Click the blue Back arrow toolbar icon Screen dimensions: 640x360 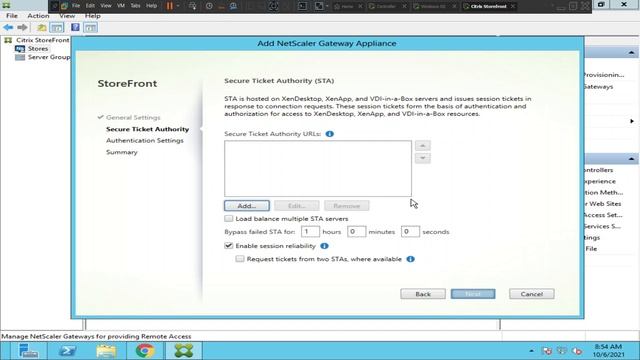coord(8,27)
